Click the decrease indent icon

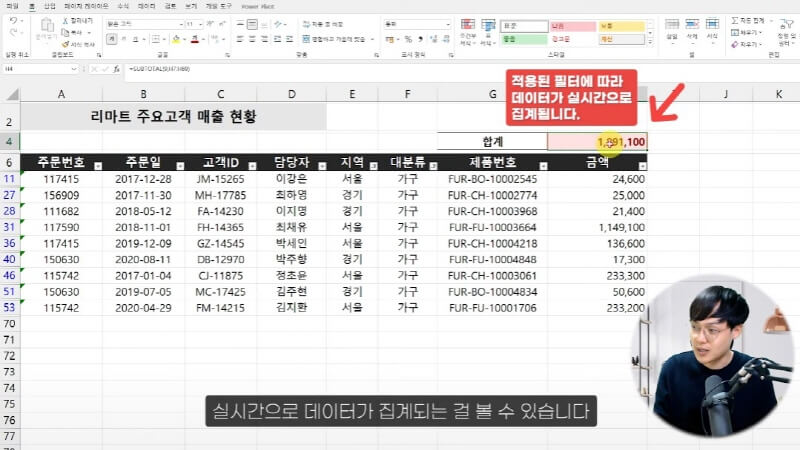pos(278,39)
